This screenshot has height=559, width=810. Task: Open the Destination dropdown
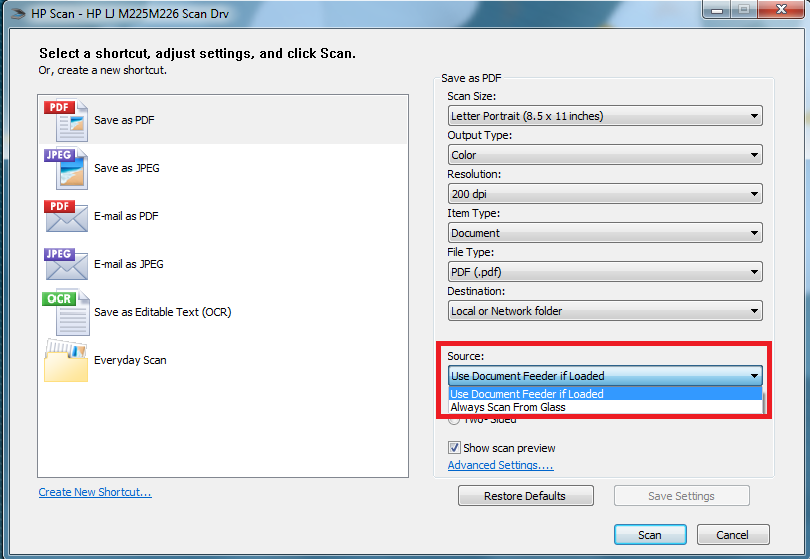(605, 311)
